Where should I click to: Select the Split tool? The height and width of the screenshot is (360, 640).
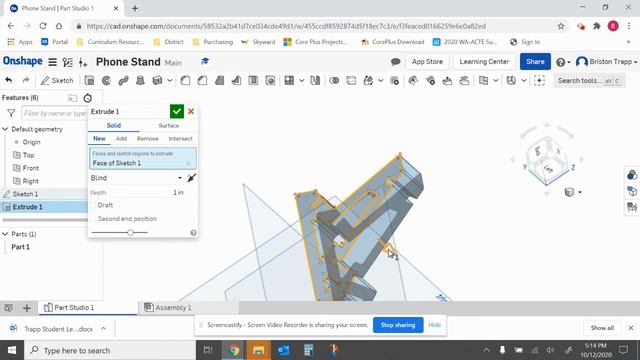[x=351, y=80]
